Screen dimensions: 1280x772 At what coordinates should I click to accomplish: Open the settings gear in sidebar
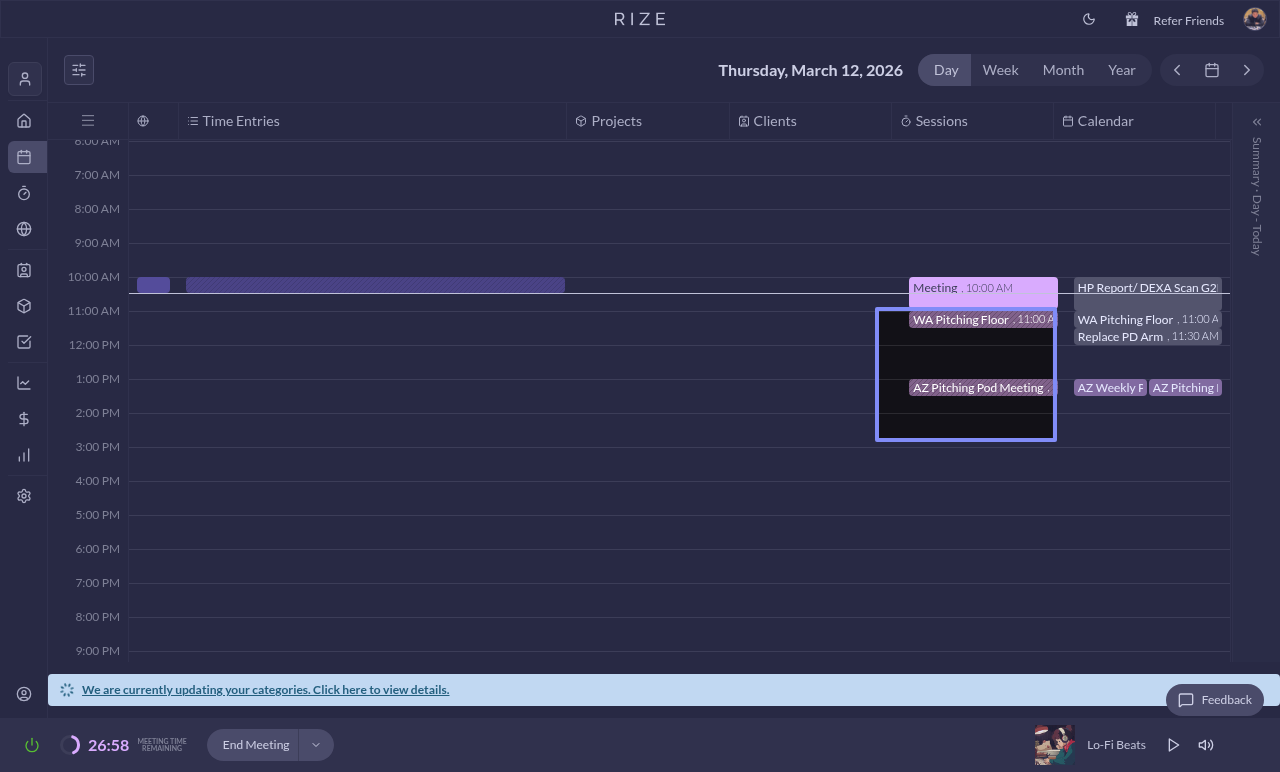point(24,496)
